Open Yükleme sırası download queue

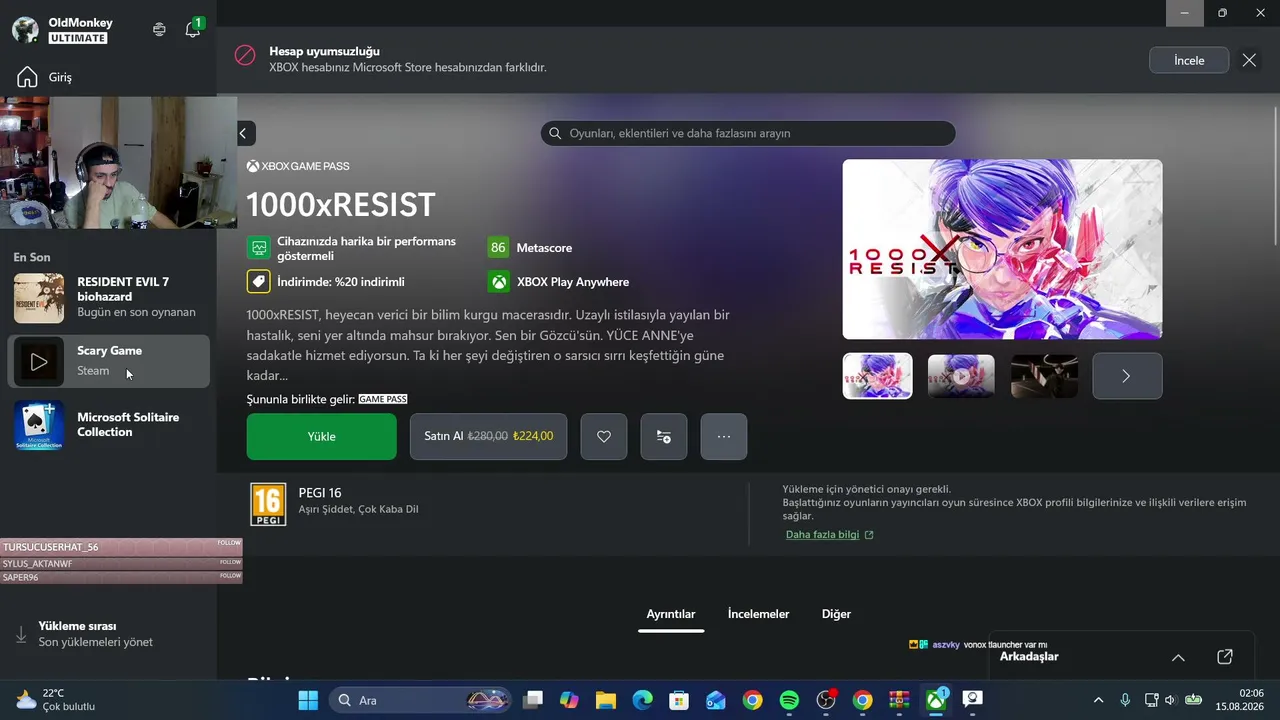[95, 634]
